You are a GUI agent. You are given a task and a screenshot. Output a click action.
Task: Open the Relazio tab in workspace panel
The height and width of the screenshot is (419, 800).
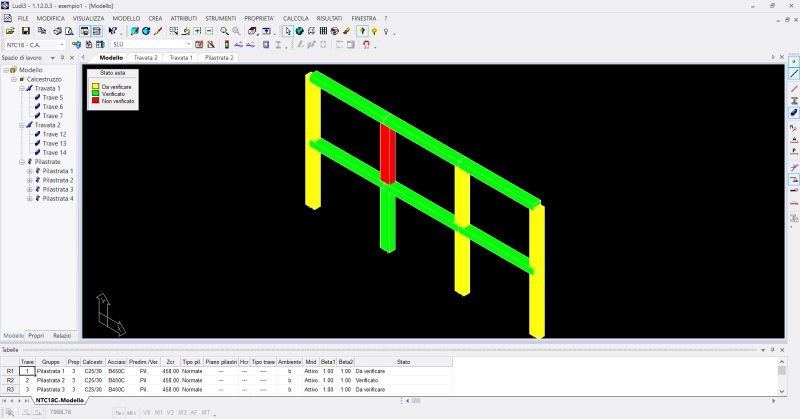[62, 335]
